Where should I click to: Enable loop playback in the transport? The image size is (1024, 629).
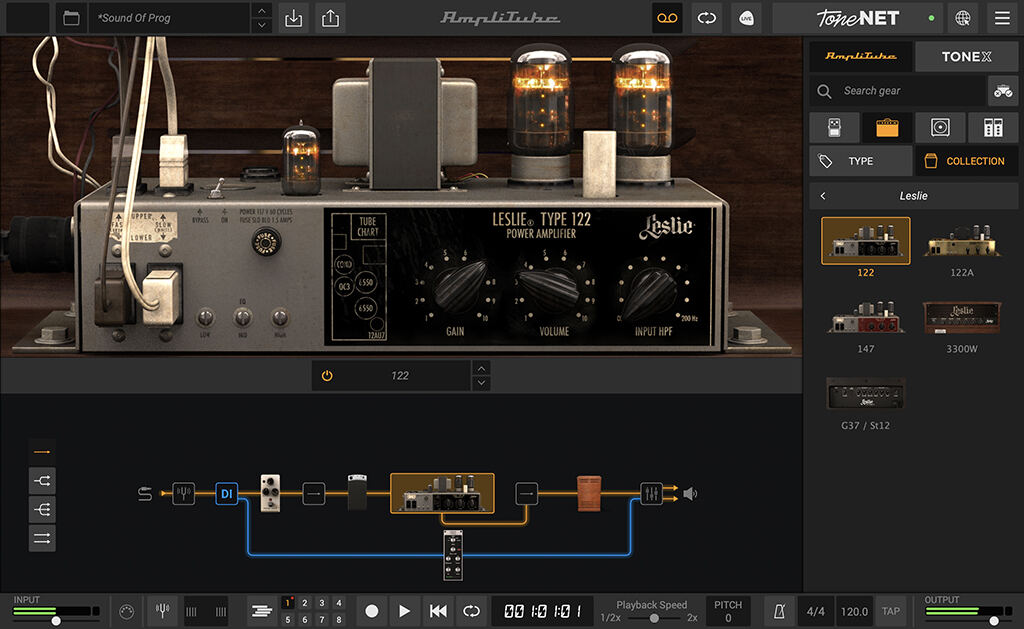click(x=471, y=610)
